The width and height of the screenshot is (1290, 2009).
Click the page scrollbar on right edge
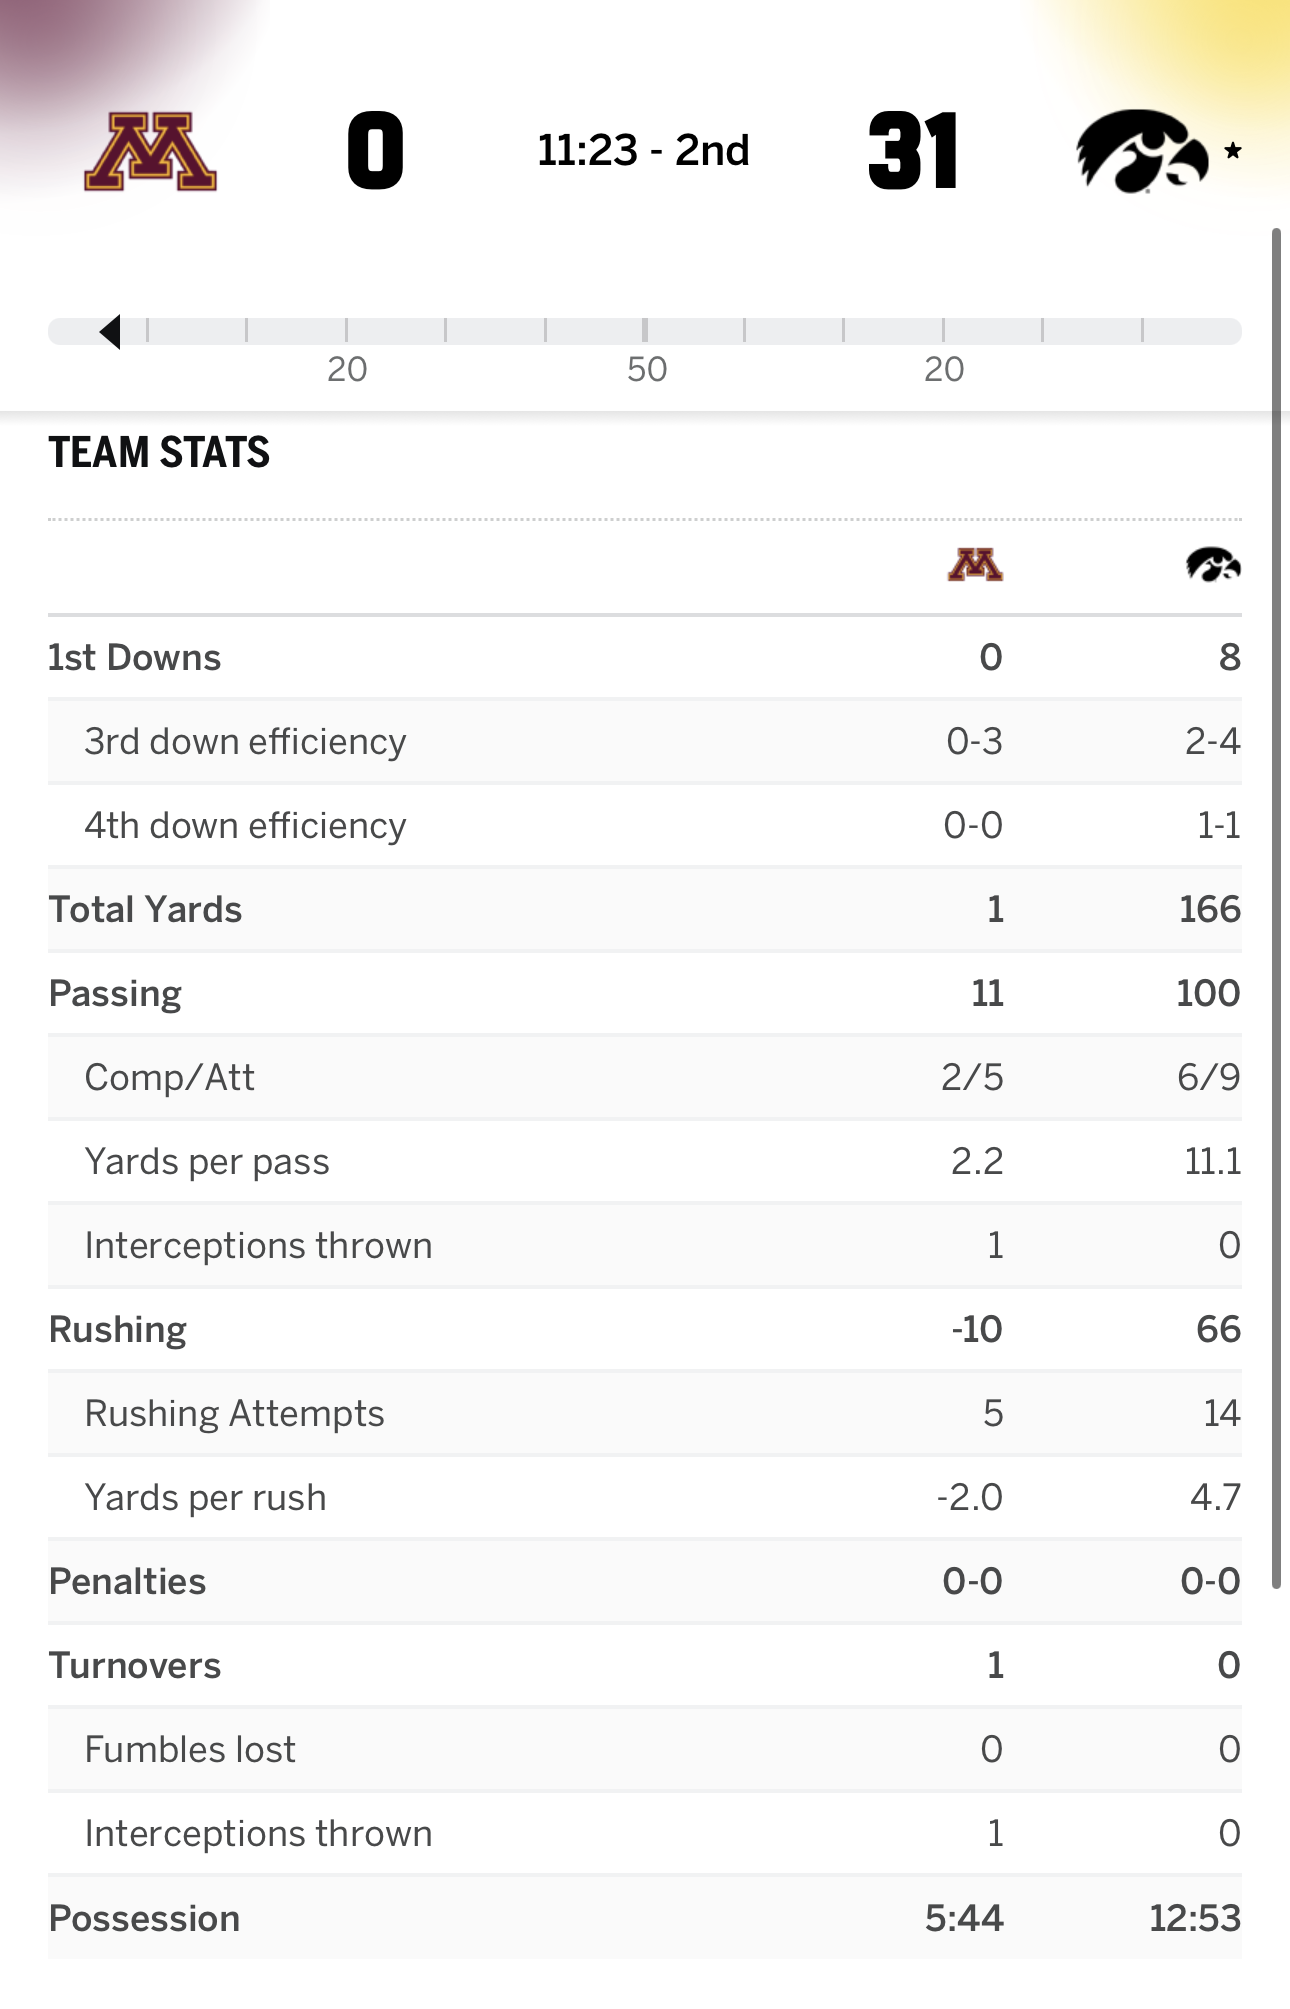[x=1276, y=900]
